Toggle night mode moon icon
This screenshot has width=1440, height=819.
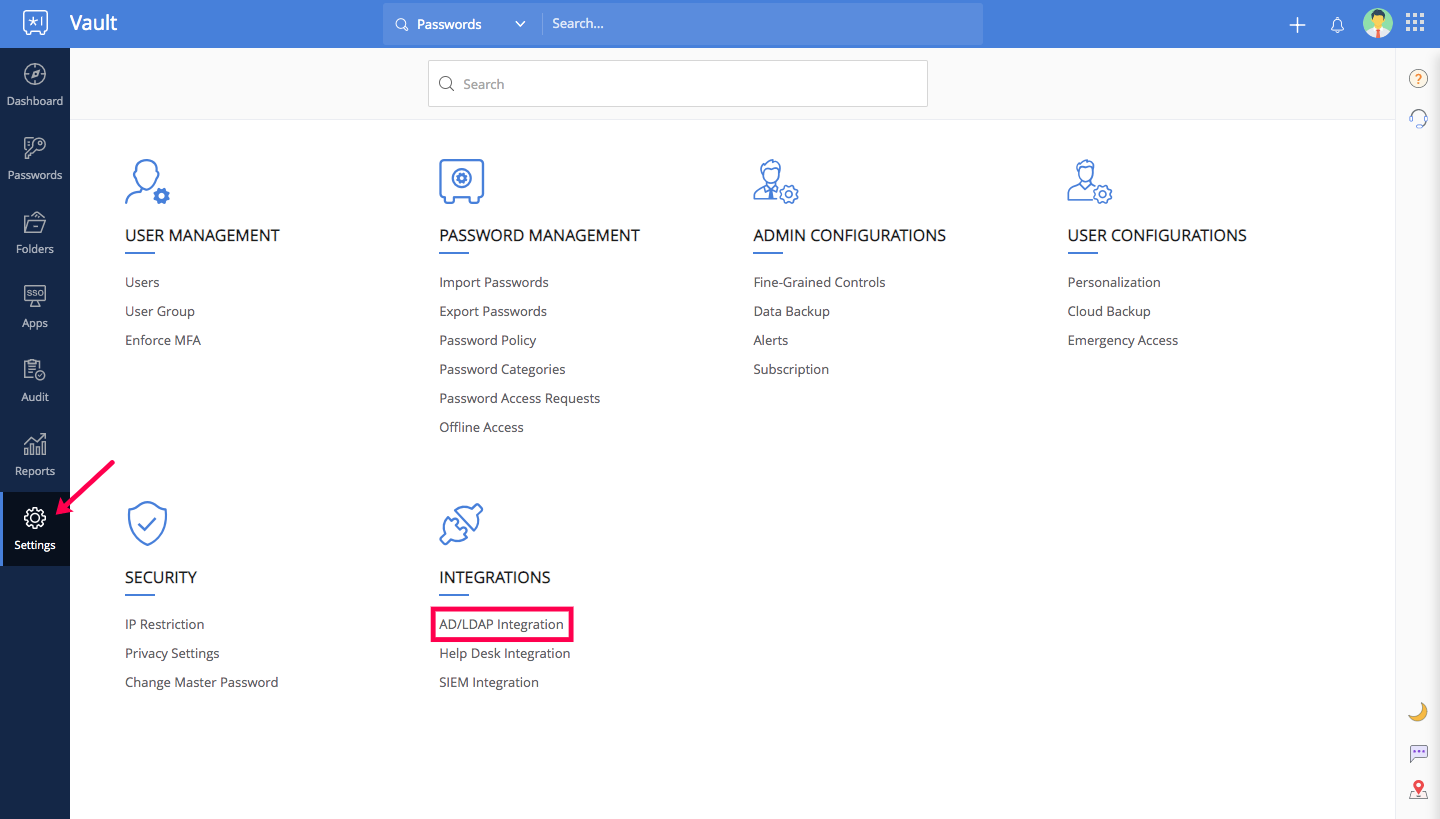click(x=1418, y=711)
